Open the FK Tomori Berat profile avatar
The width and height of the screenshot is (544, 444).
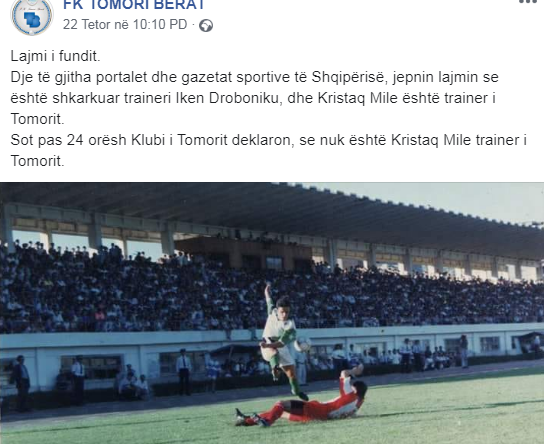32,16
